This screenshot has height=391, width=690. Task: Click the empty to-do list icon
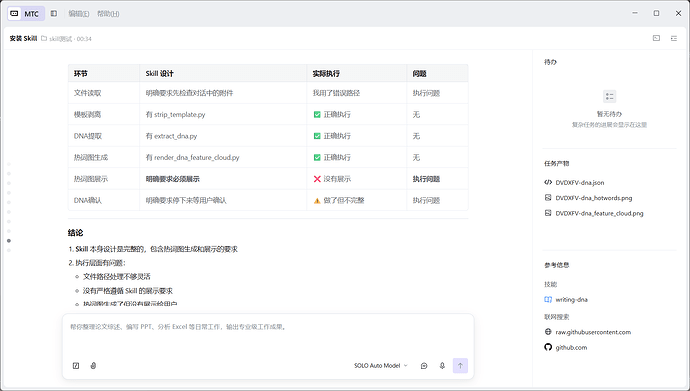tap(609, 96)
